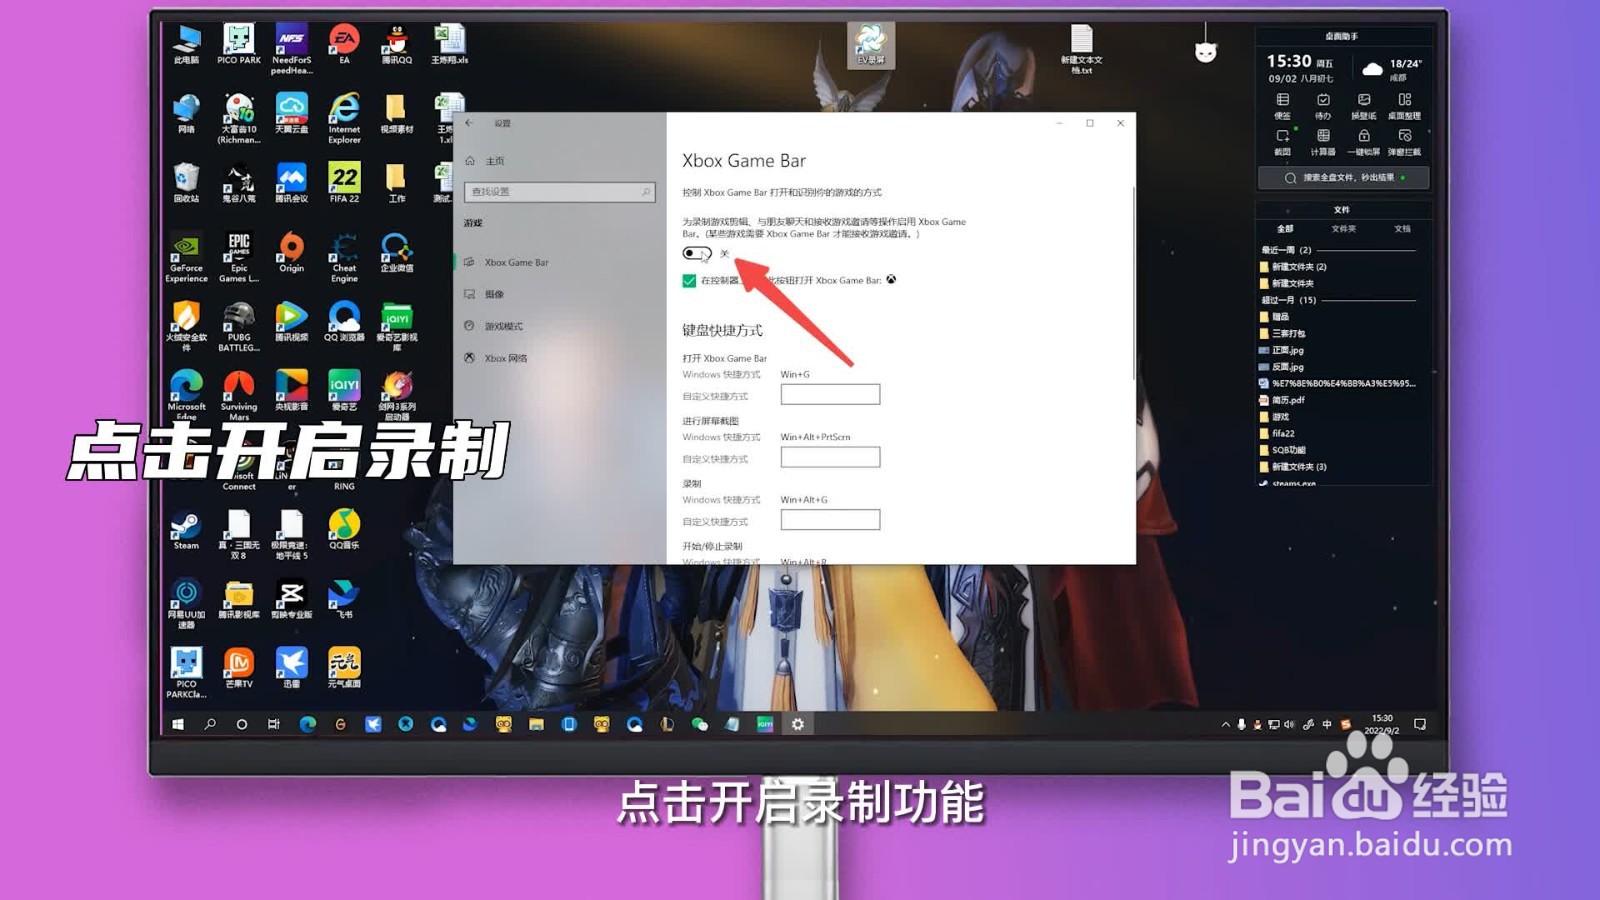This screenshot has height=900, width=1600.
Task: Open the 此电脑 desktop icon
Action: pos(186,45)
